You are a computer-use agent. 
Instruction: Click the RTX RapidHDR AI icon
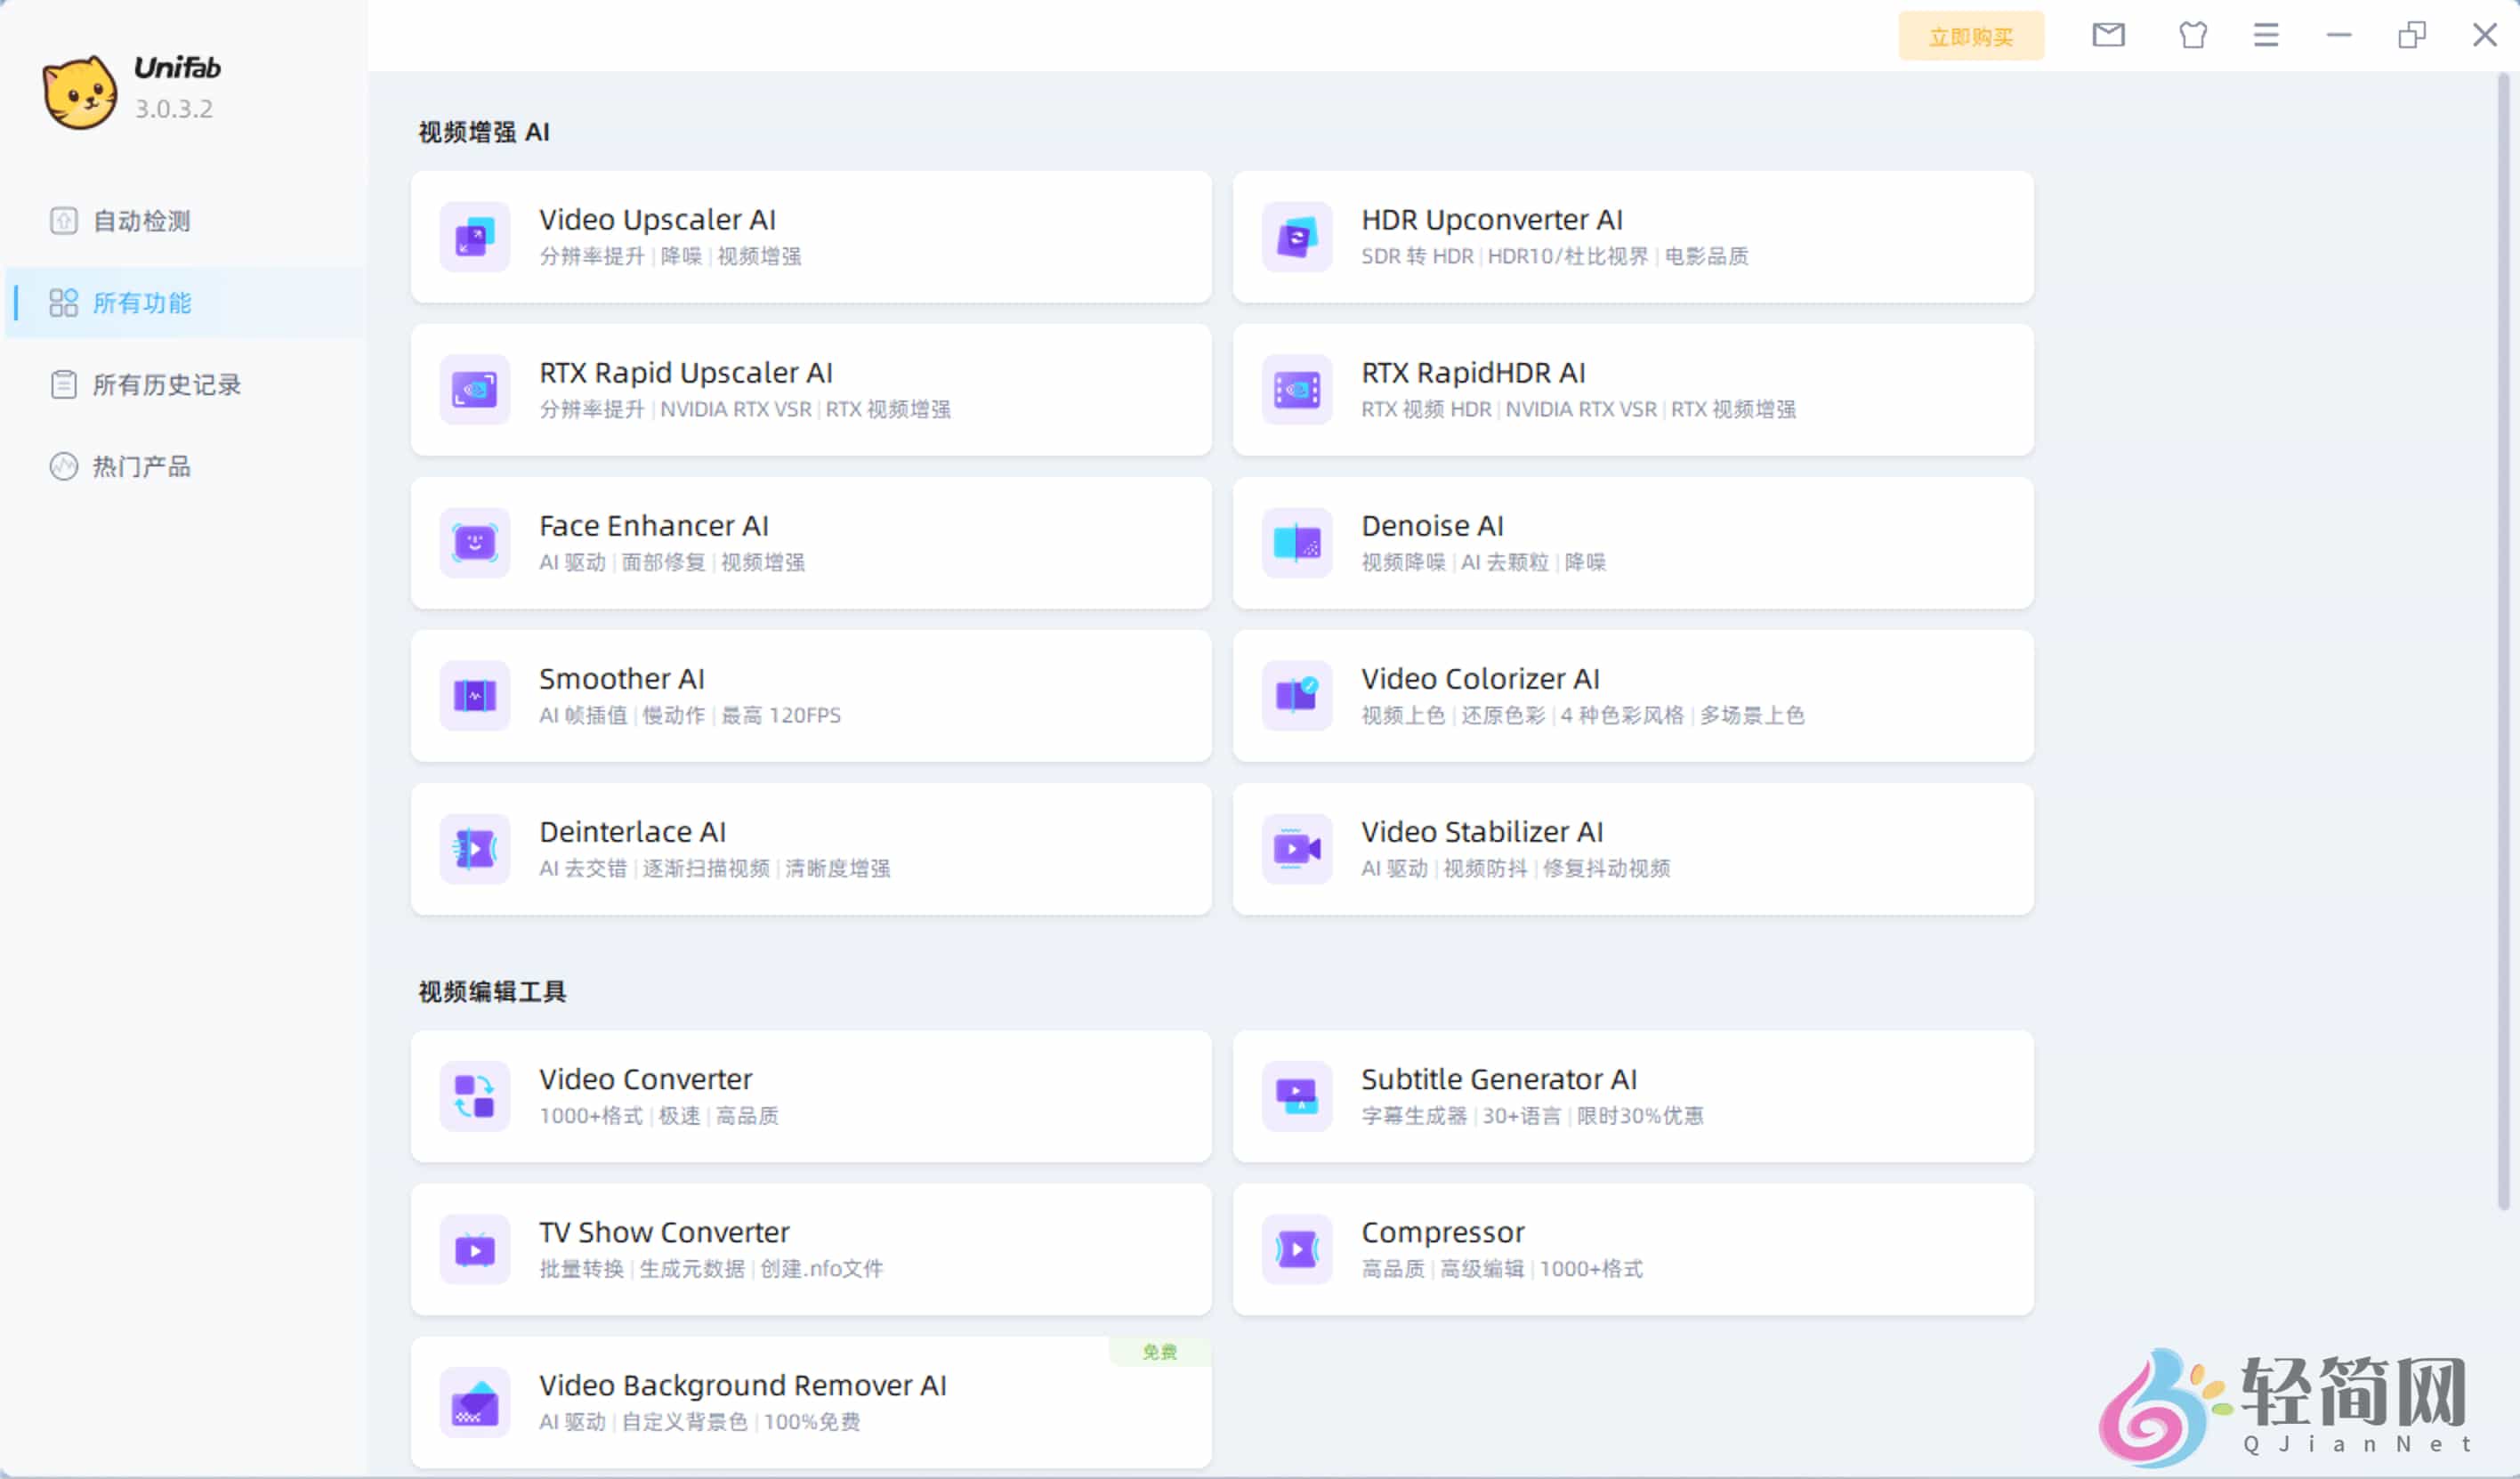[1297, 390]
